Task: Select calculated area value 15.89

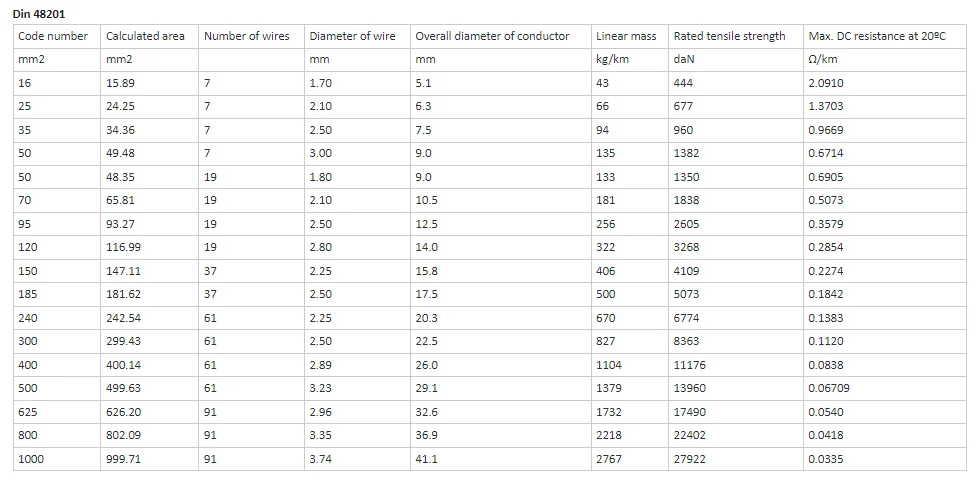Action: (x=120, y=82)
